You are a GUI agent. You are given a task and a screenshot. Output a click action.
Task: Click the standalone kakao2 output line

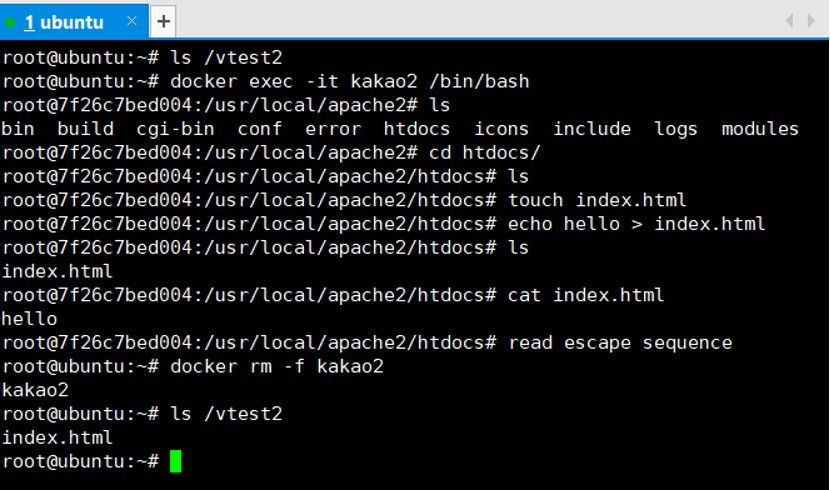point(35,390)
